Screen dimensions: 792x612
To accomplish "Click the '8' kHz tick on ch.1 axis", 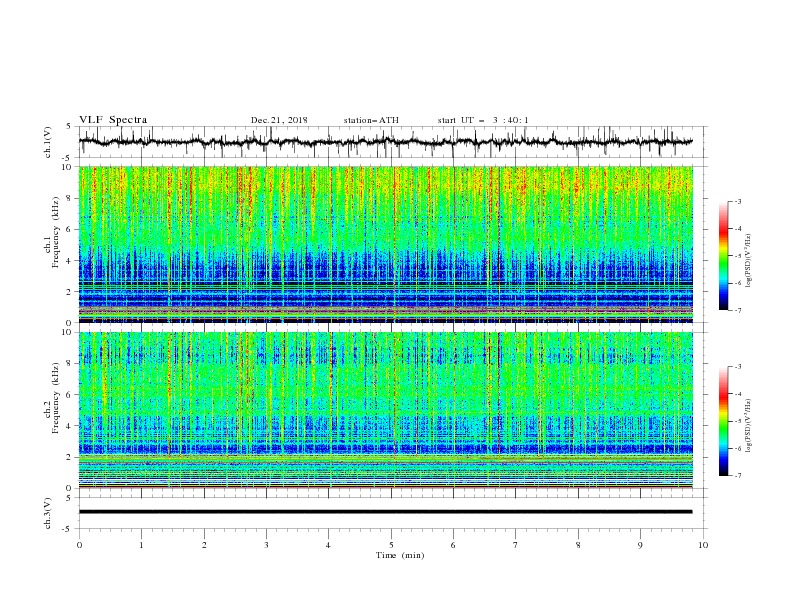I will [71, 198].
